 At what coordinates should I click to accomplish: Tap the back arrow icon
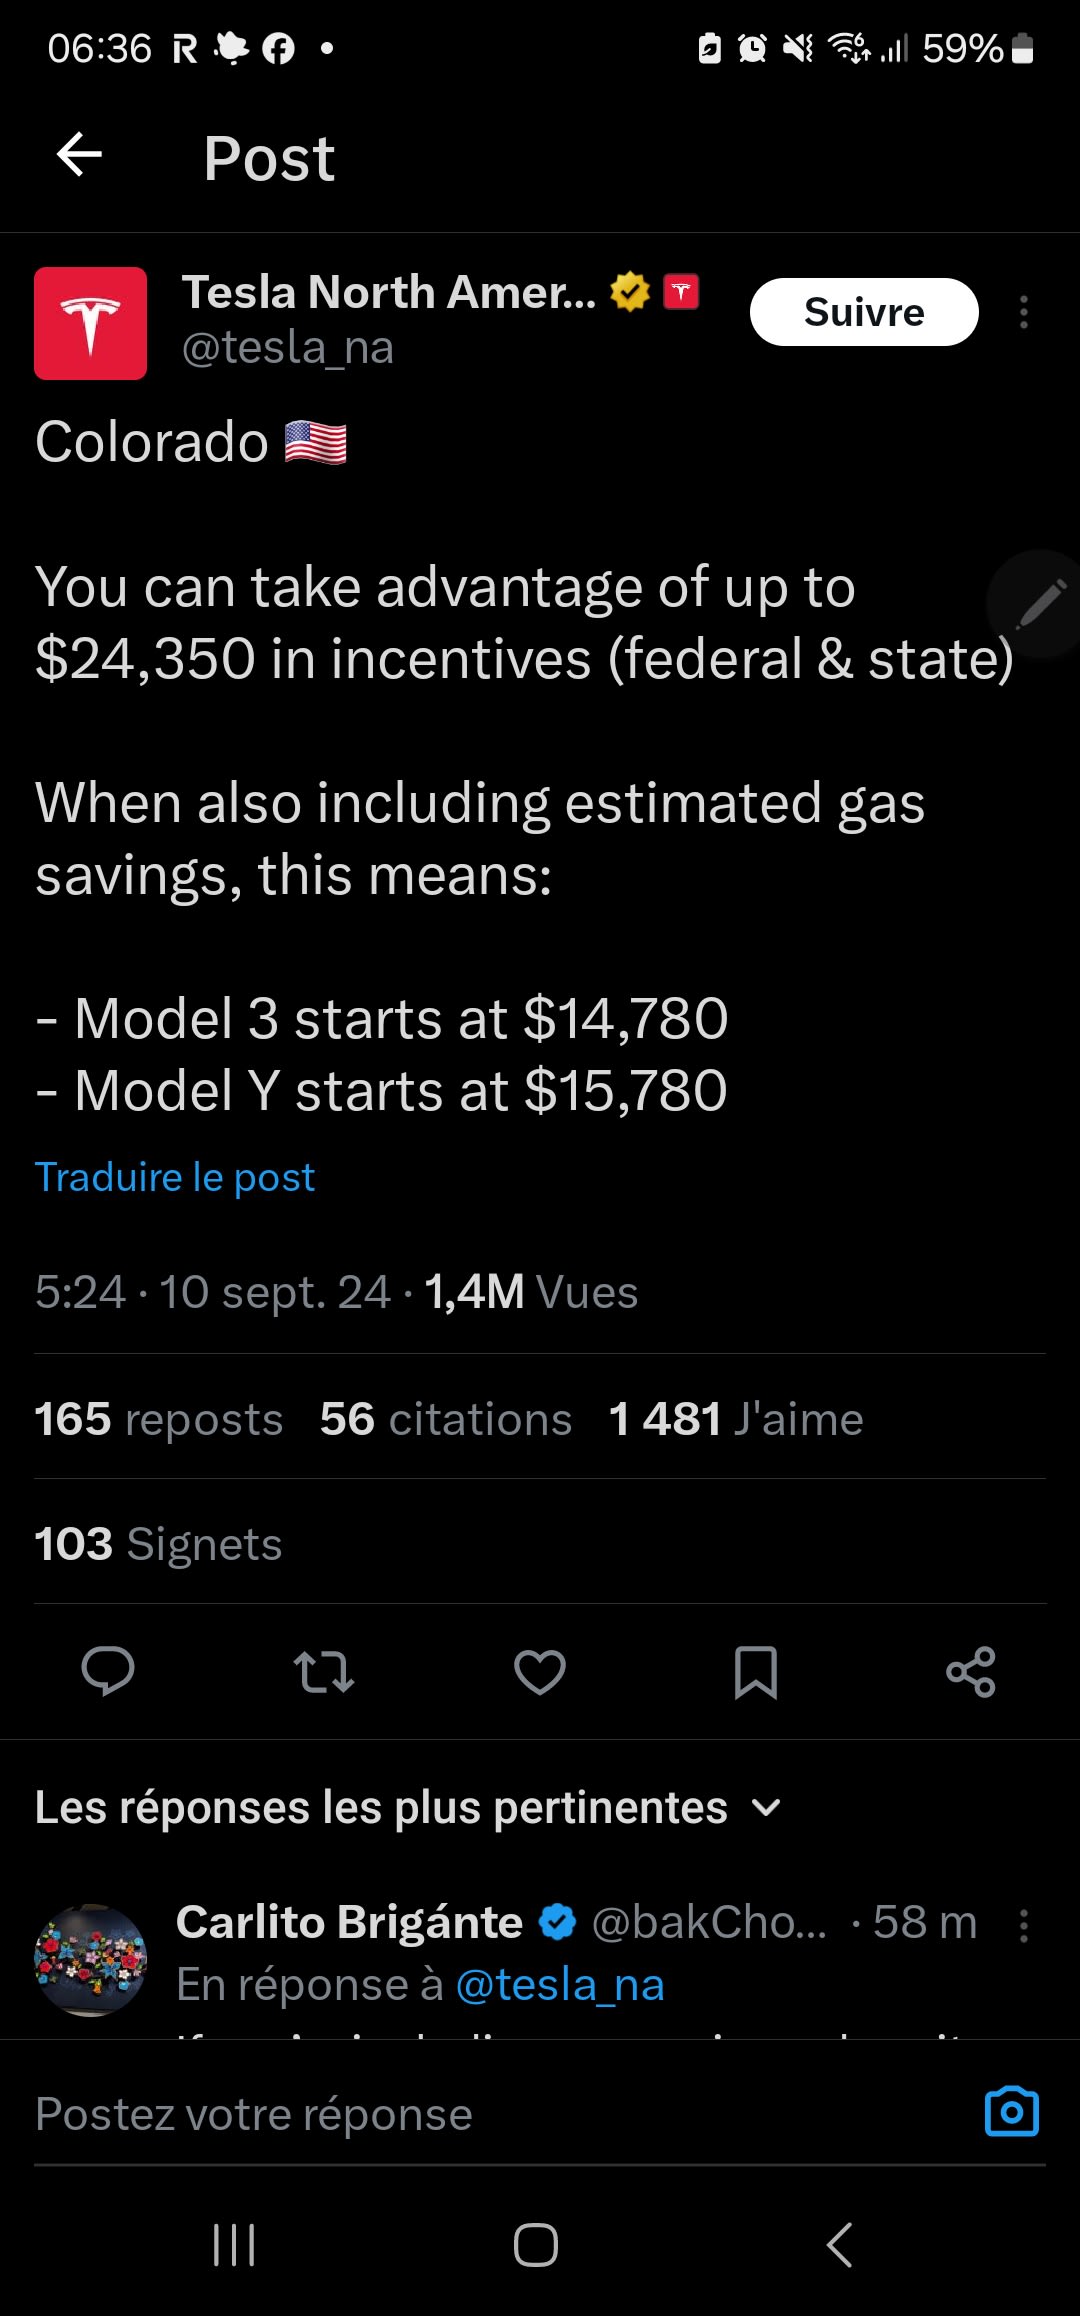pyautogui.click(x=80, y=155)
